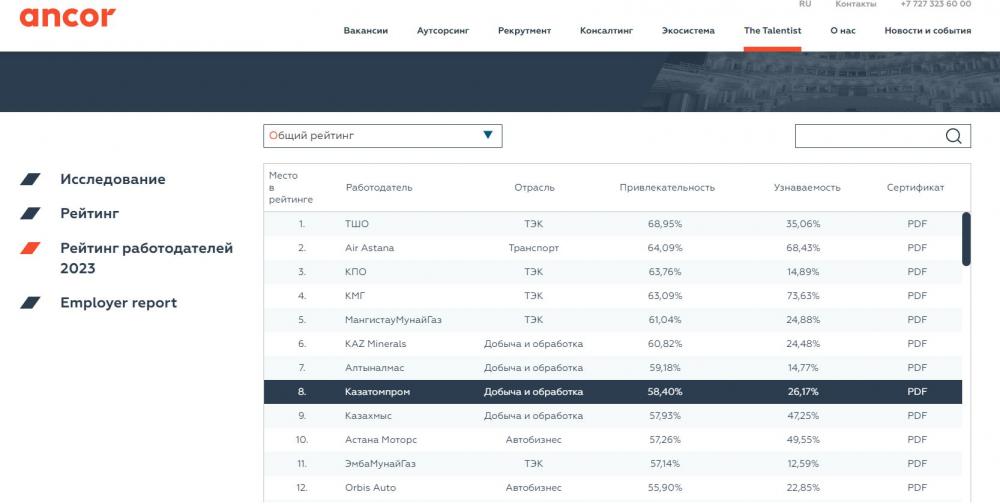This screenshot has height=504, width=1000.
Task: Click the icon beside Employer report
Action: [31, 303]
